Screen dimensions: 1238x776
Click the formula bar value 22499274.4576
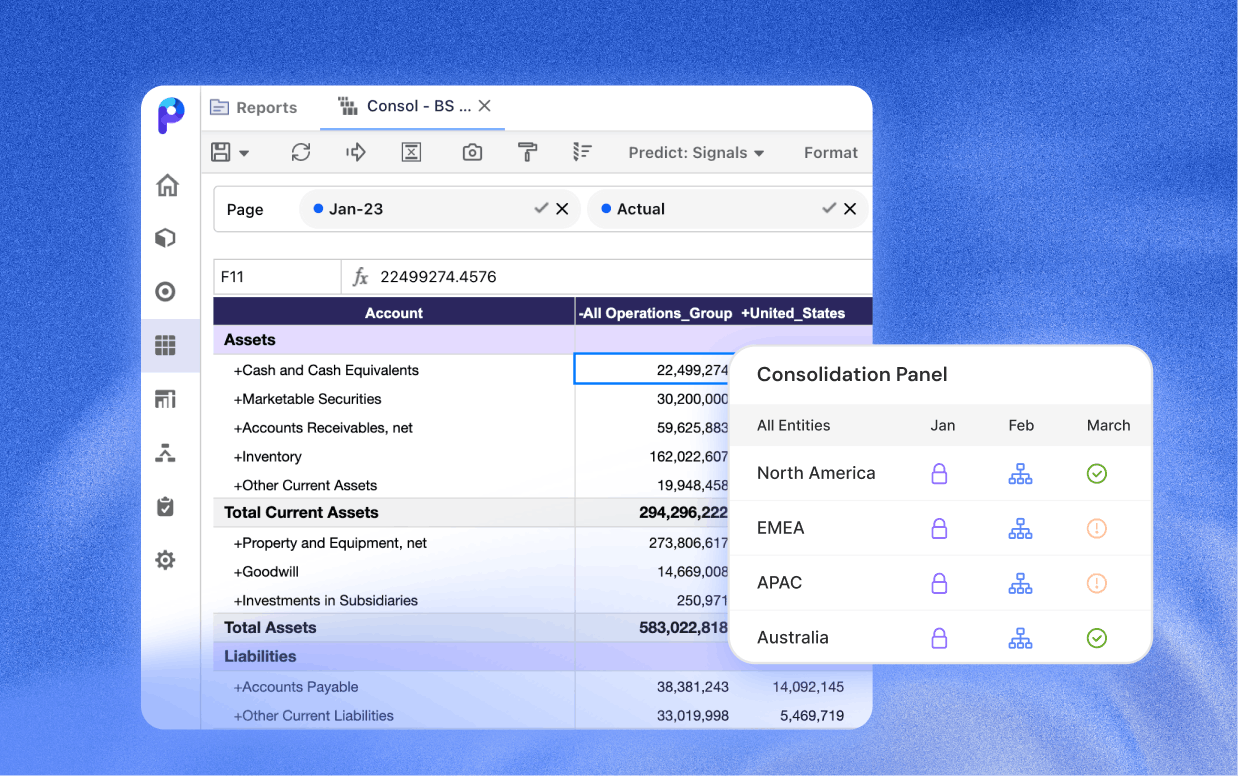[438, 277]
